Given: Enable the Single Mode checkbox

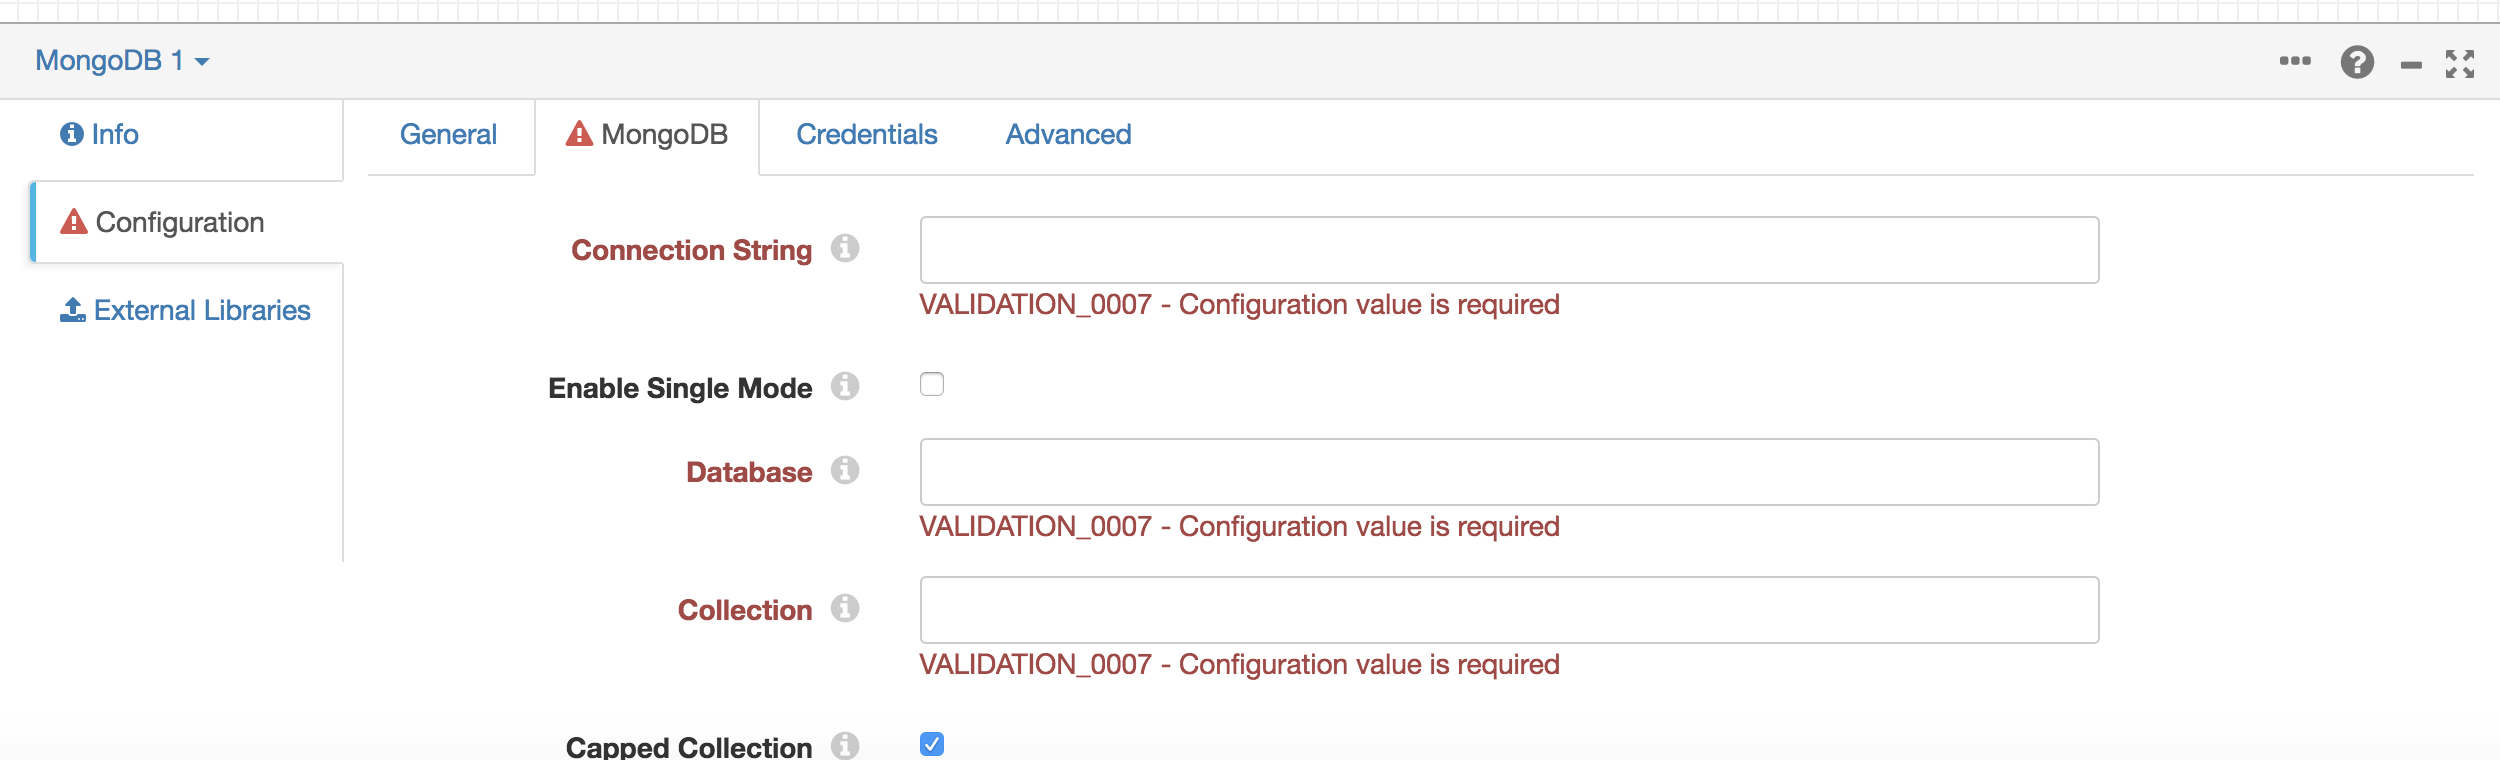Looking at the screenshot, I should 932,384.
